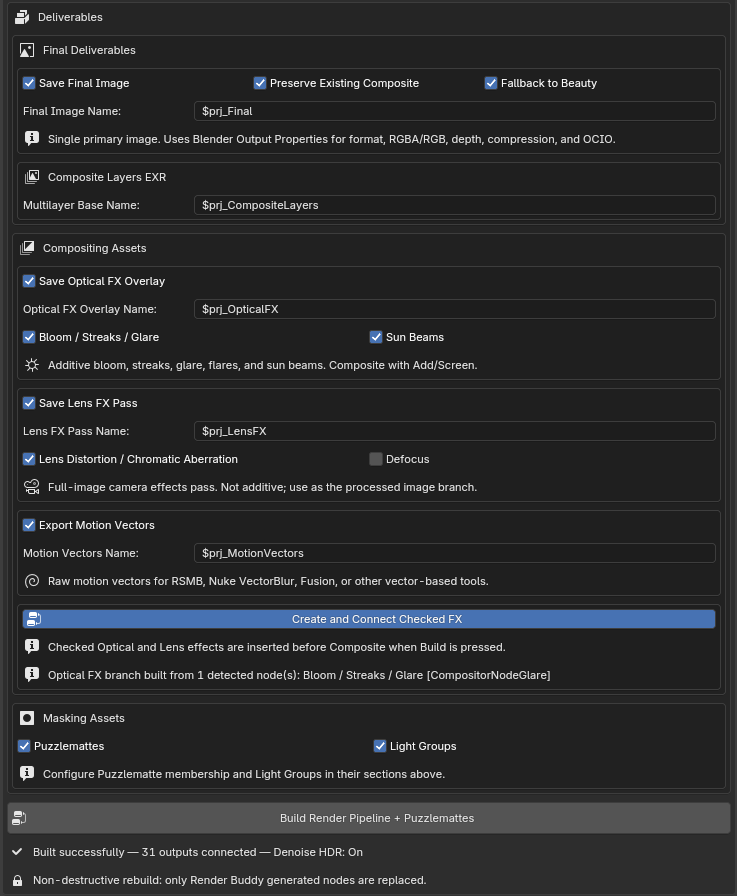Click the lock icon beside Non-destructive rebuild
The width and height of the screenshot is (737, 896).
coord(17,880)
